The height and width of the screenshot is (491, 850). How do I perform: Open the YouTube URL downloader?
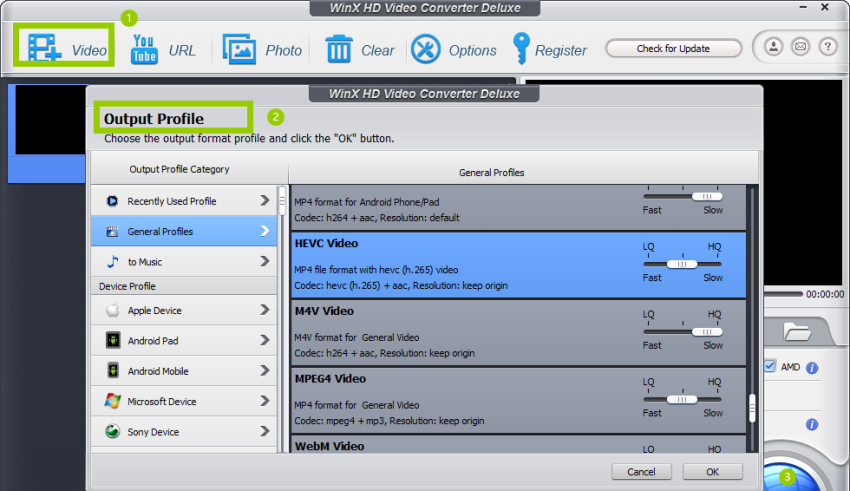pos(145,49)
